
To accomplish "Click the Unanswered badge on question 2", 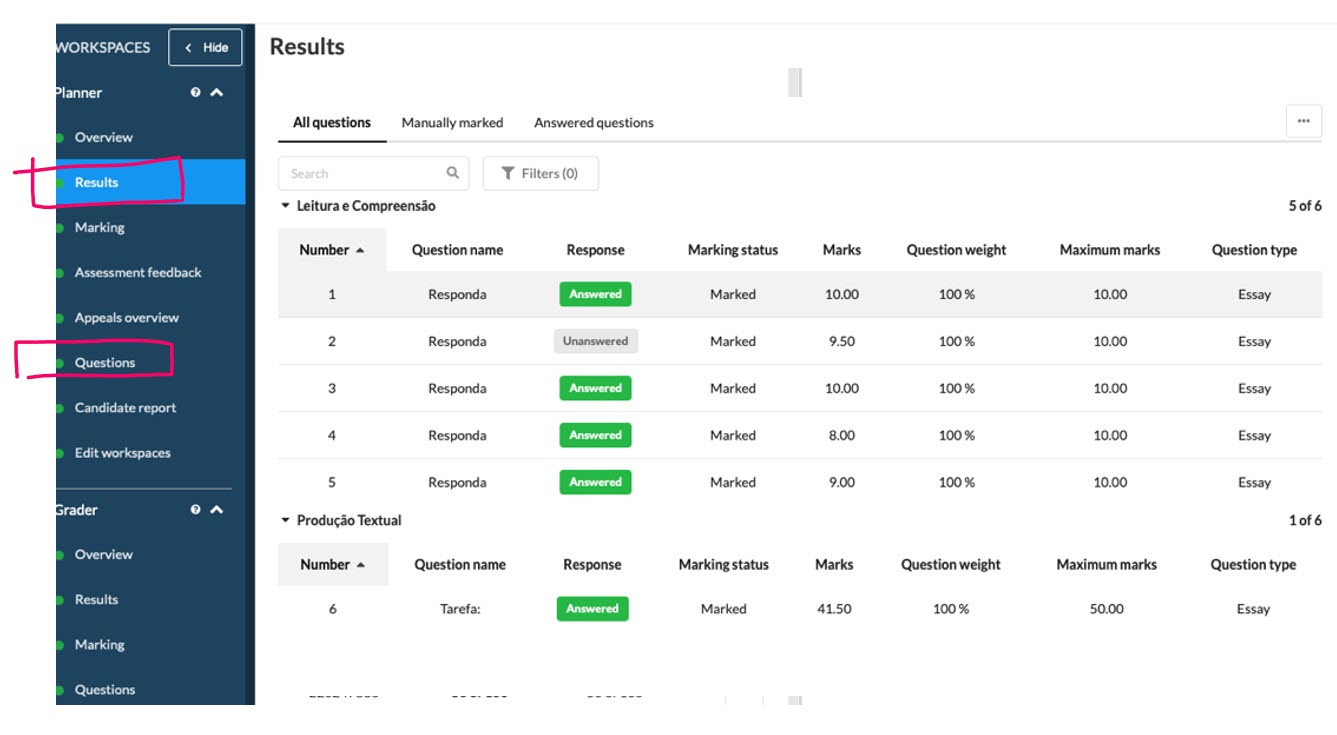I will [595, 341].
